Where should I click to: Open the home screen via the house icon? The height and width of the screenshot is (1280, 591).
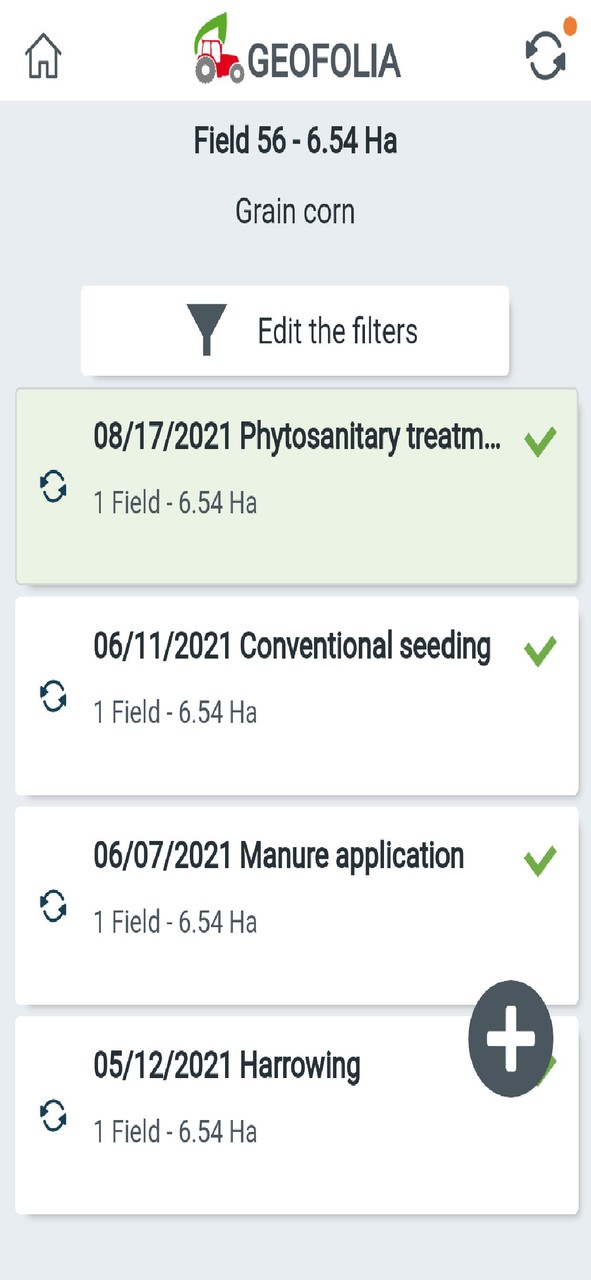(42, 57)
